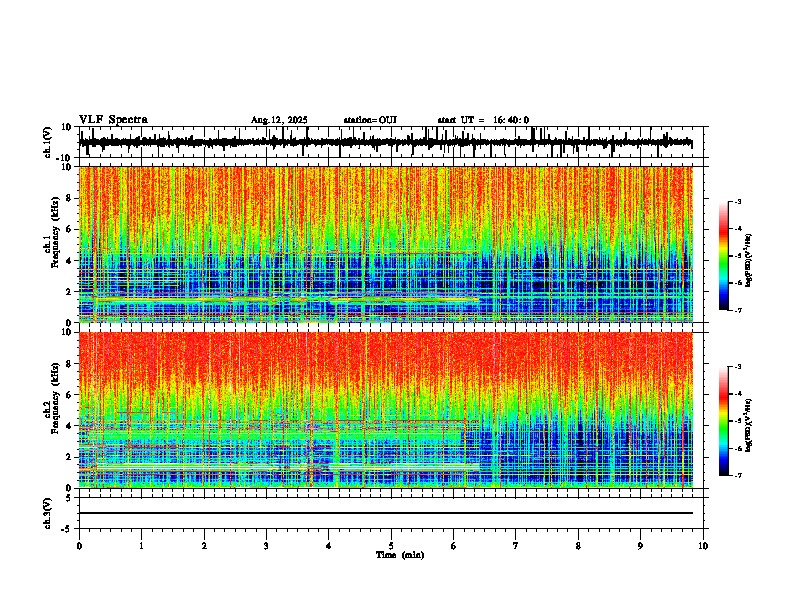Click the "-7" label on ch.1 color bar

(737, 310)
